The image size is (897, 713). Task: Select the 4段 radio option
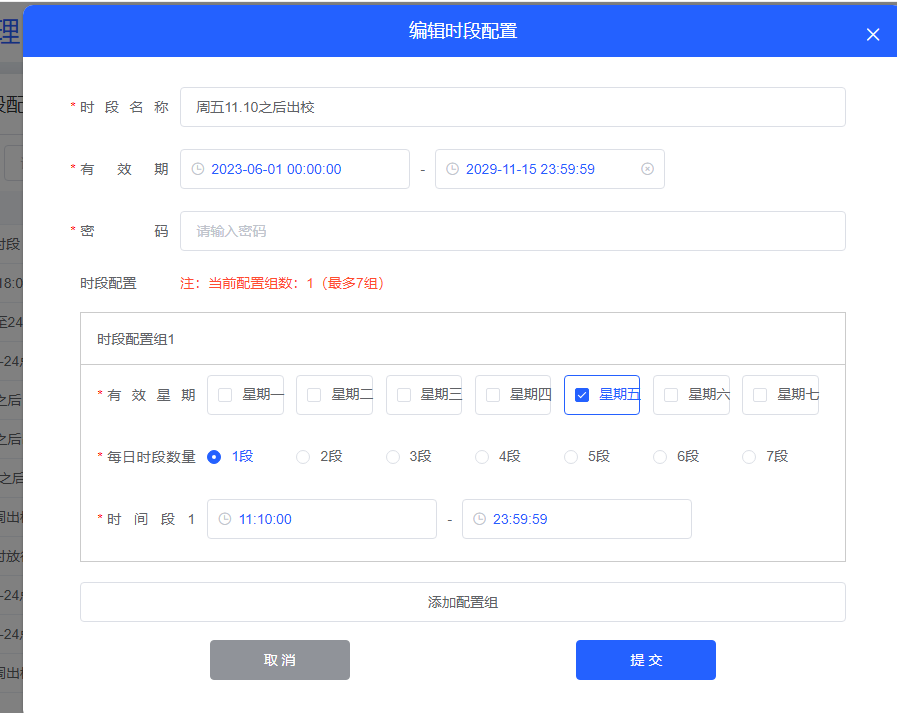coord(482,457)
